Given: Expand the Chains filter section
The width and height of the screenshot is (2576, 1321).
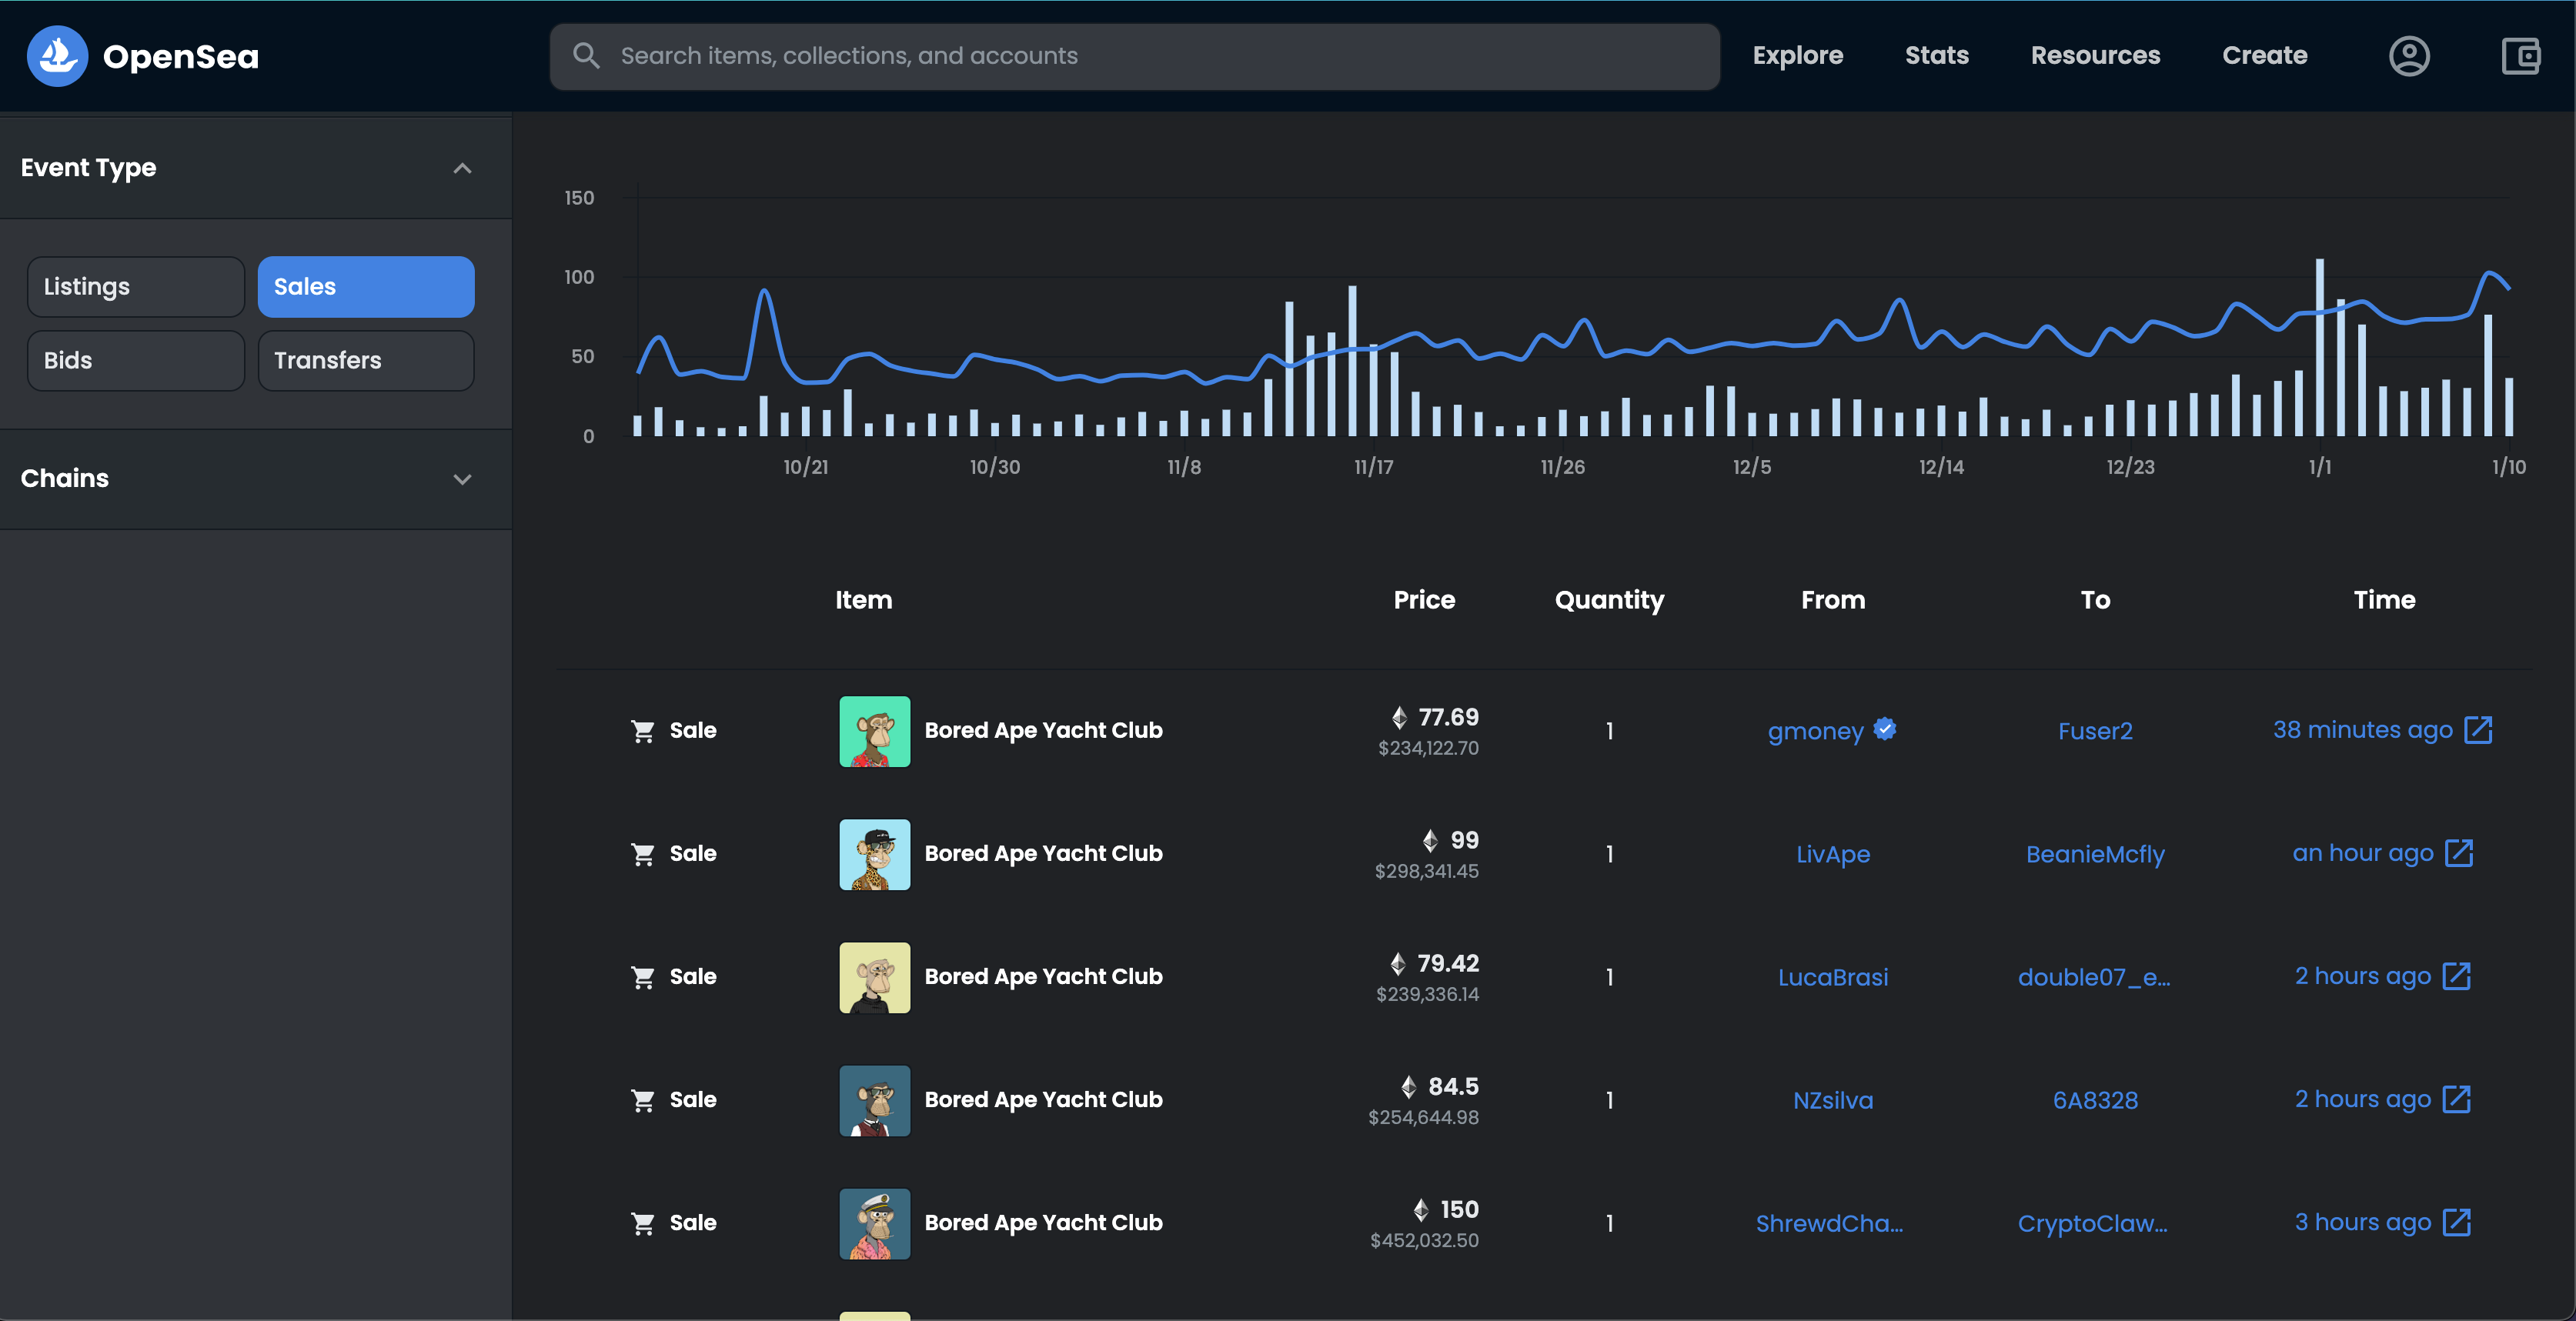Looking at the screenshot, I should tap(462, 479).
